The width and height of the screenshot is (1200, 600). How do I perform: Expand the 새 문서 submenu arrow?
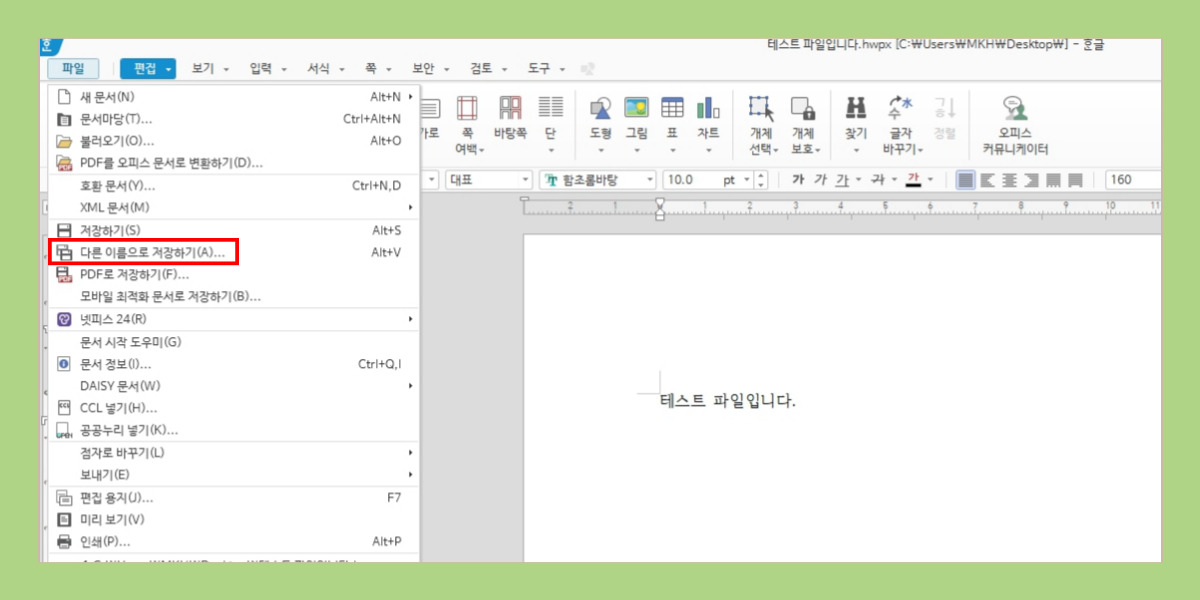(x=410, y=97)
